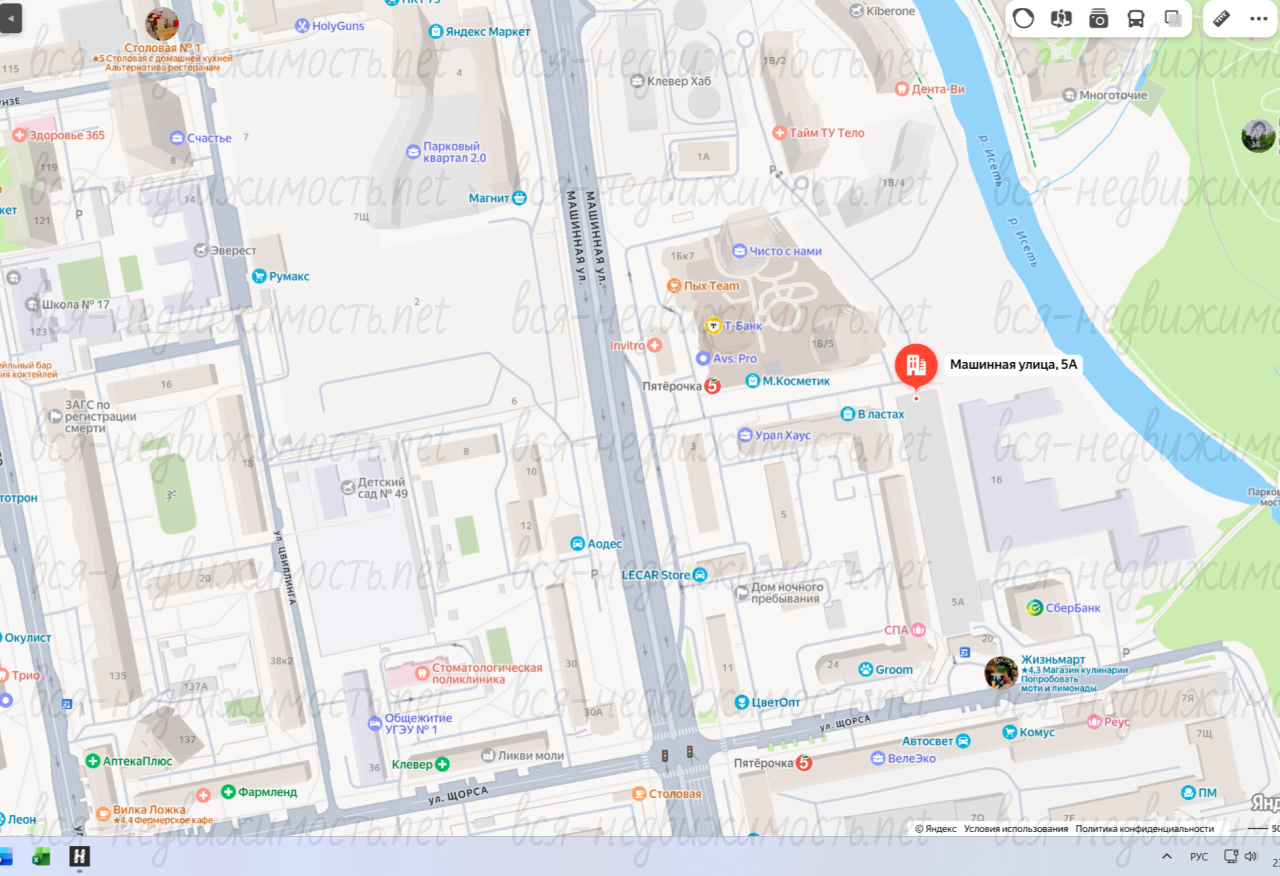
Task: Expand the collapsed side panel arrow
Action: (x=10, y=18)
